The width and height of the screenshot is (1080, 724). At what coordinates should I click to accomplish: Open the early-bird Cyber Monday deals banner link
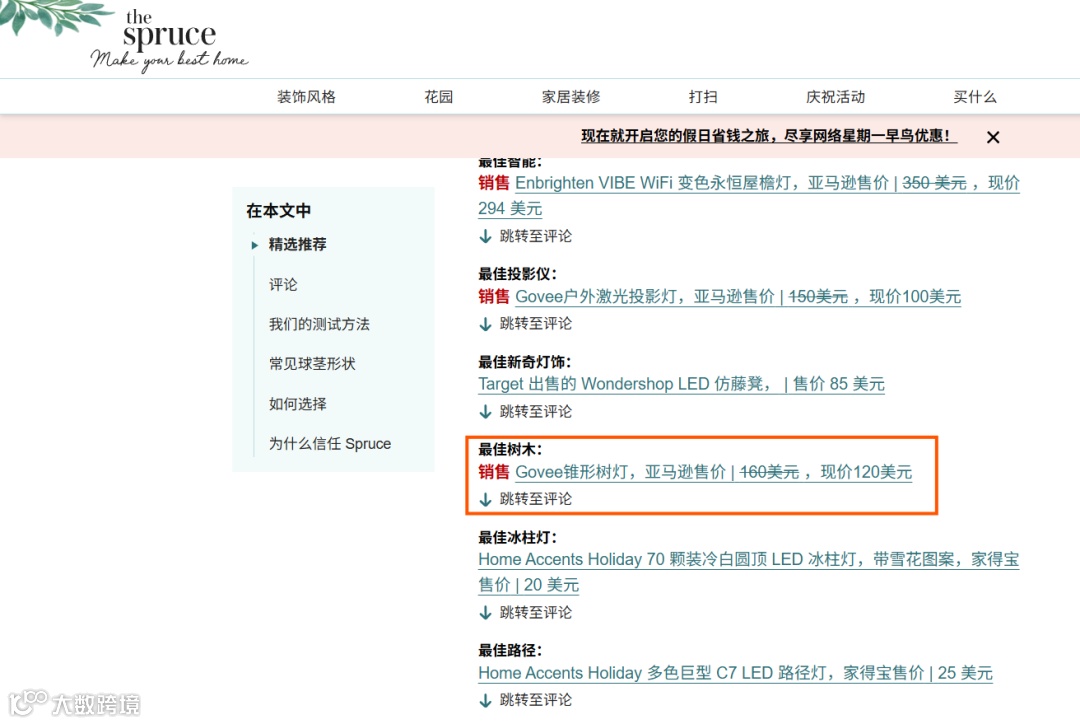pyautogui.click(x=769, y=136)
